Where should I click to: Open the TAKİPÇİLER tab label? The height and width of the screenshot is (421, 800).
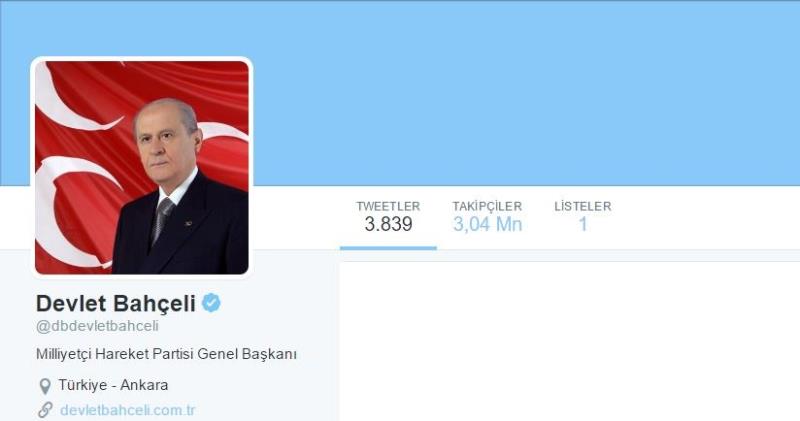coord(487,206)
